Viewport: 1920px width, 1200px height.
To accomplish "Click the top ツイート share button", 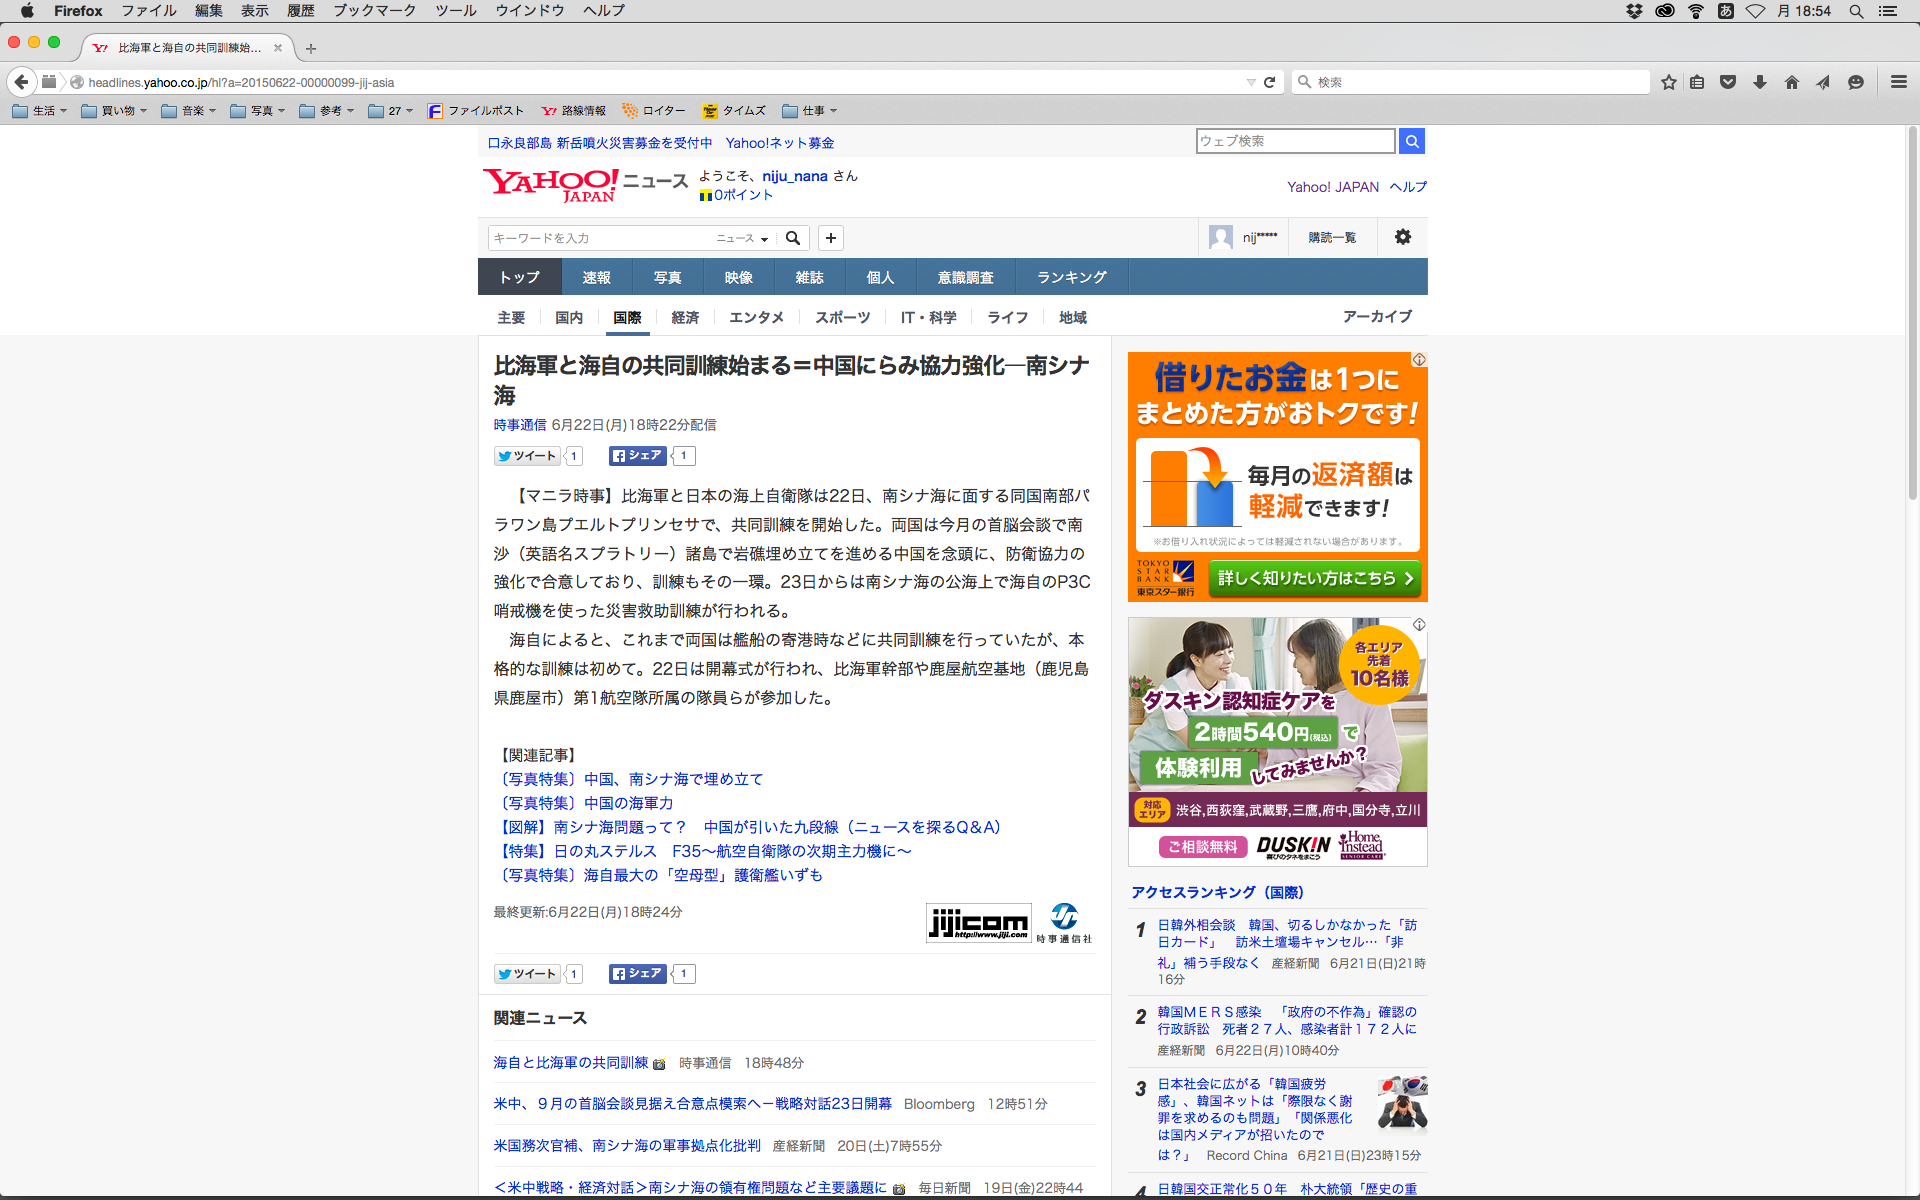I will (x=527, y=456).
